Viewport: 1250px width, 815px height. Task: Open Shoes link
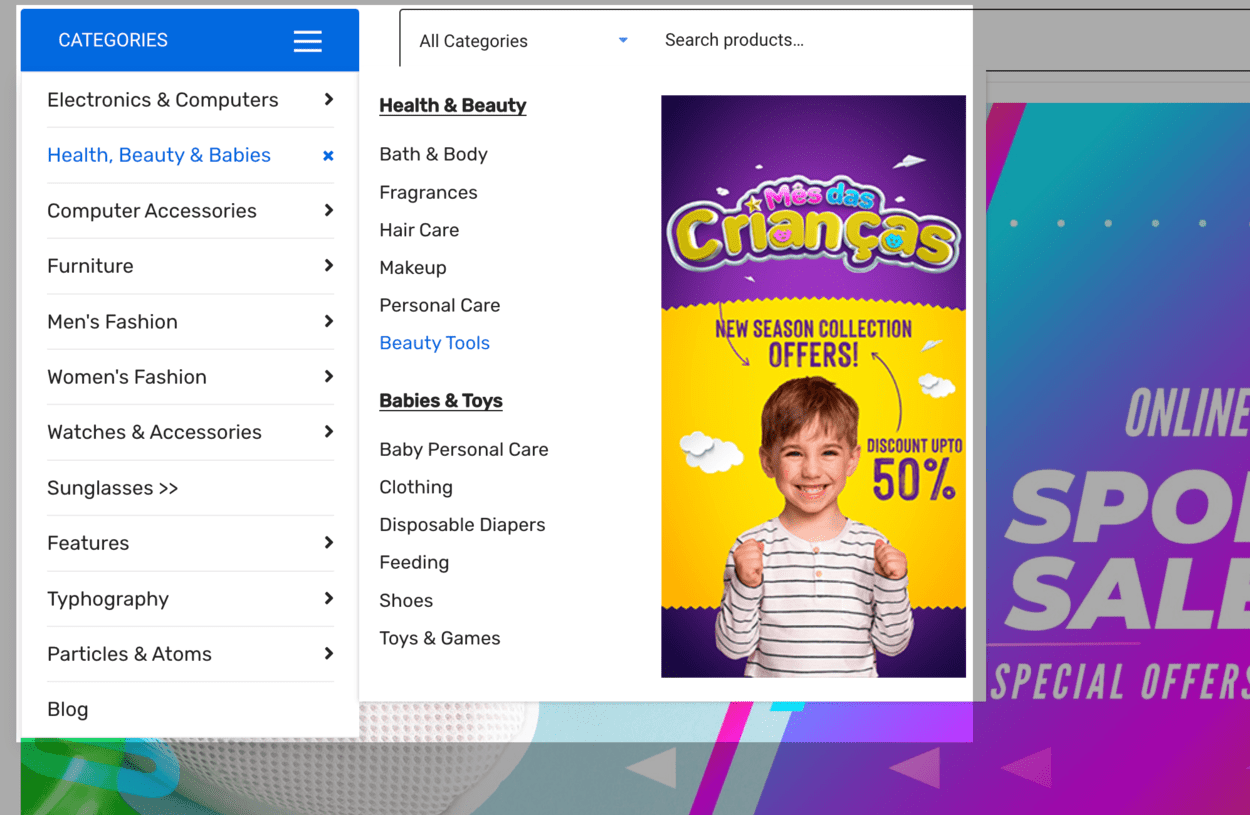pos(406,600)
